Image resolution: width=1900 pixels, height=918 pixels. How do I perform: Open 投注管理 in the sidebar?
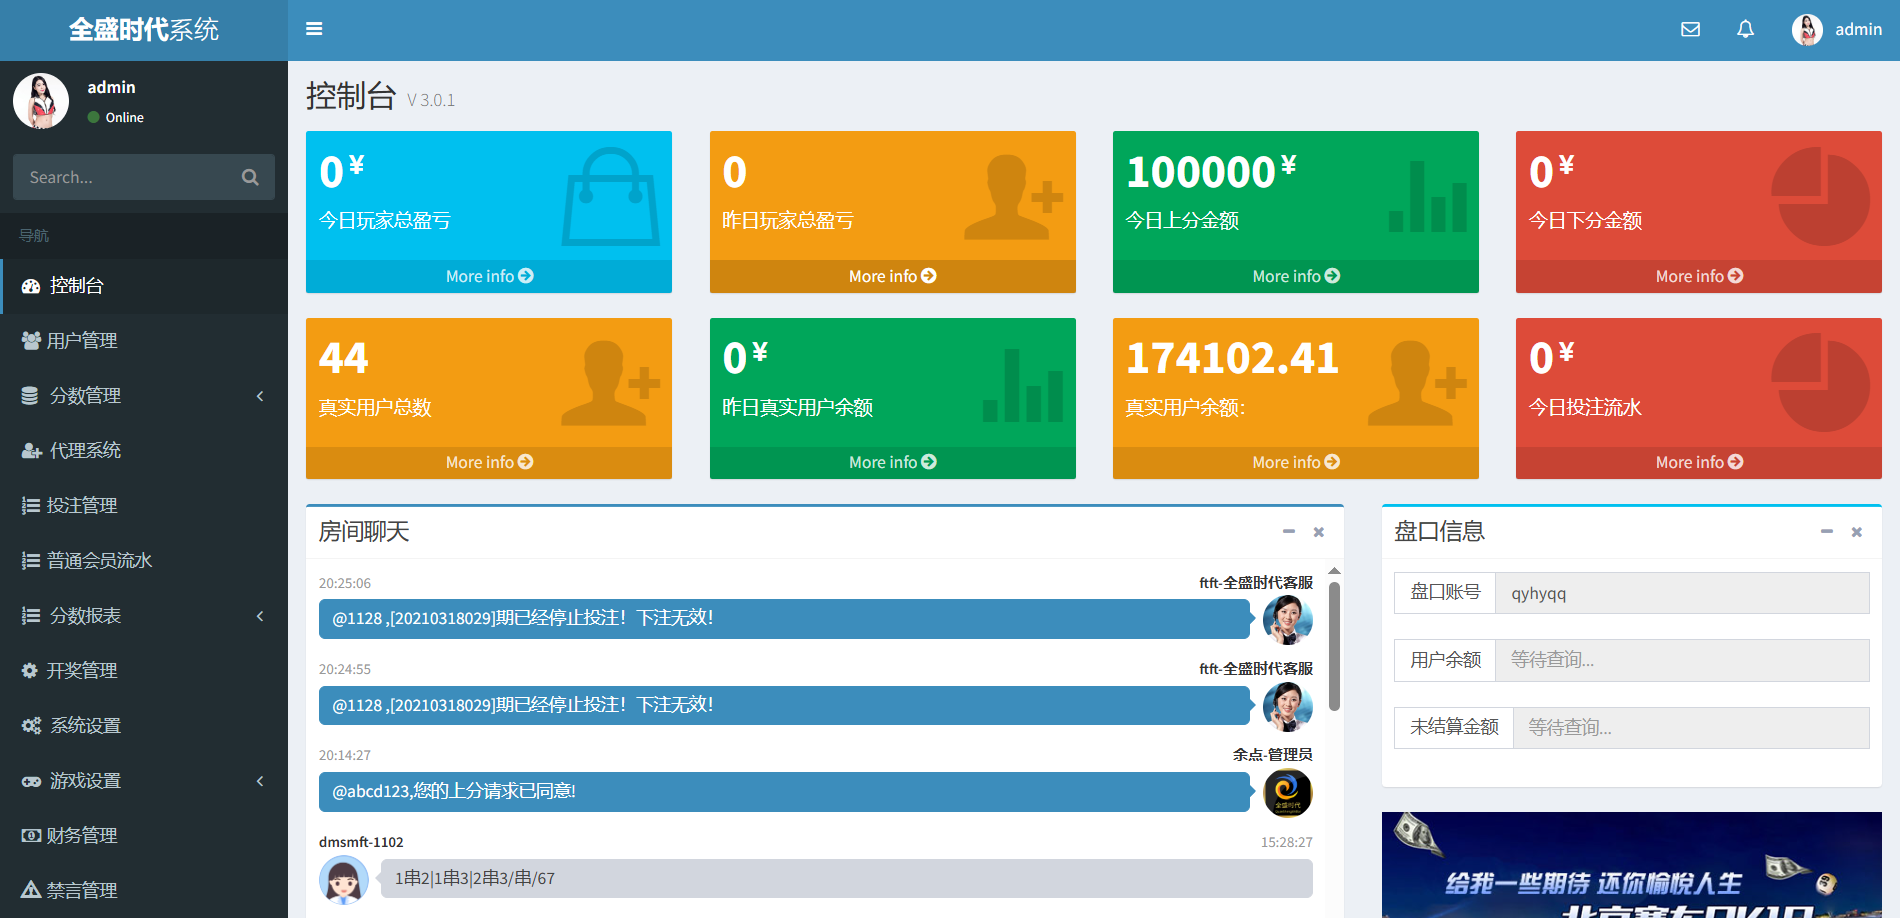pyautogui.click(x=82, y=506)
